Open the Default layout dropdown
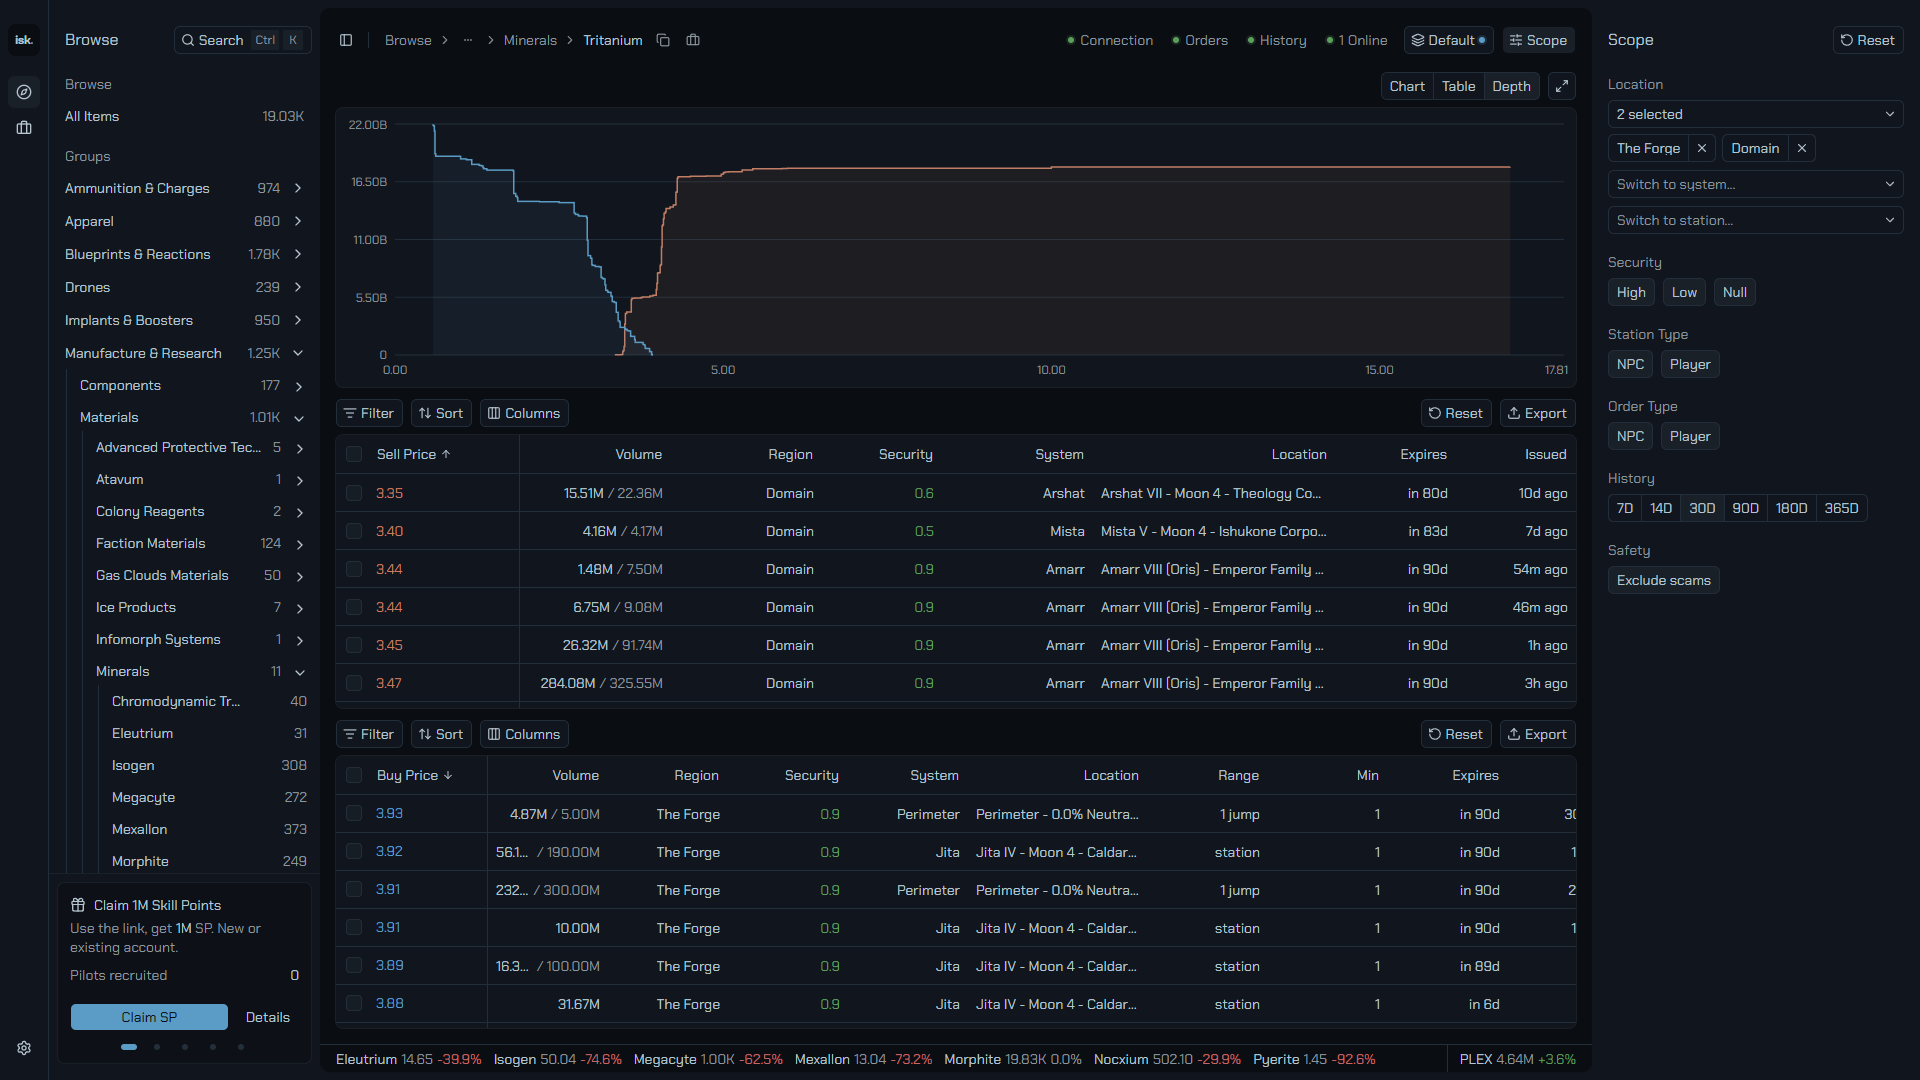The width and height of the screenshot is (1920, 1080). (x=1449, y=40)
